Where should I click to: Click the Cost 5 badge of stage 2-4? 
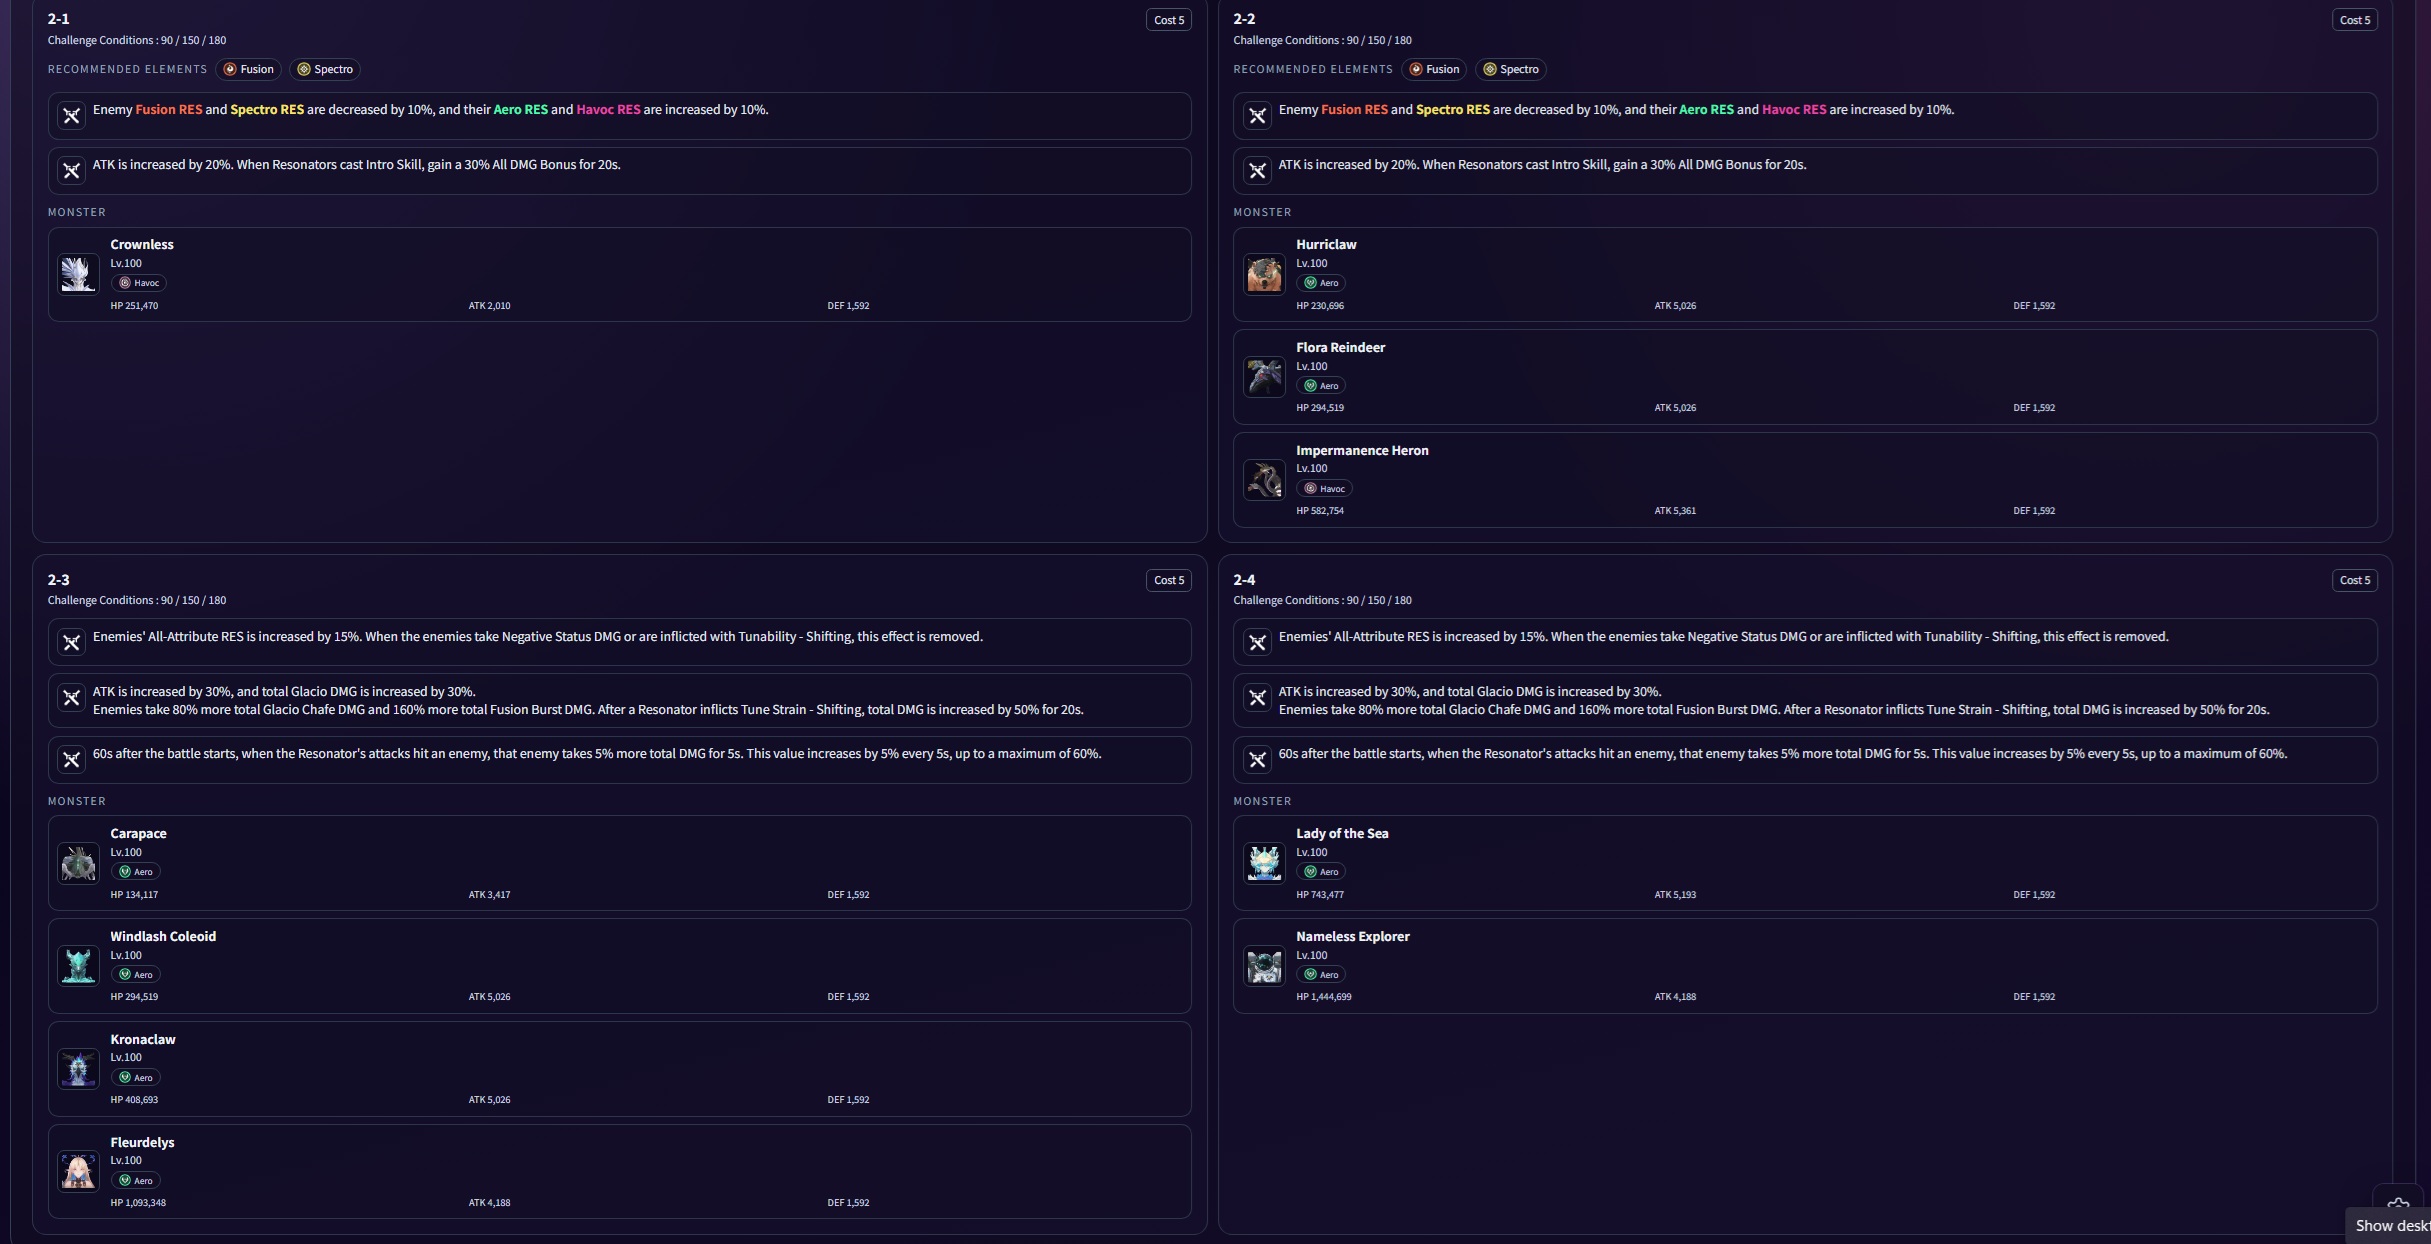[x=2354, y=580]
